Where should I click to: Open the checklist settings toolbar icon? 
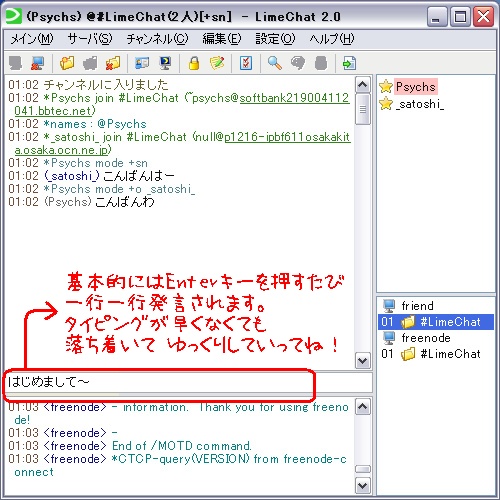246,63
